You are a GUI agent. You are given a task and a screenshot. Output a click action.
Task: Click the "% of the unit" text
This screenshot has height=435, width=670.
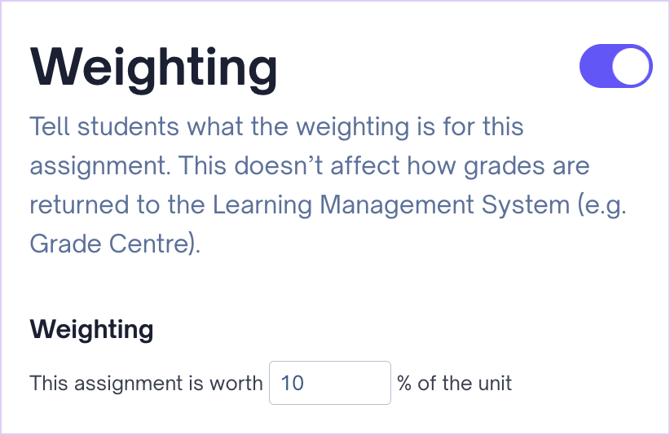pyautogui.click(x=454, y=383)
